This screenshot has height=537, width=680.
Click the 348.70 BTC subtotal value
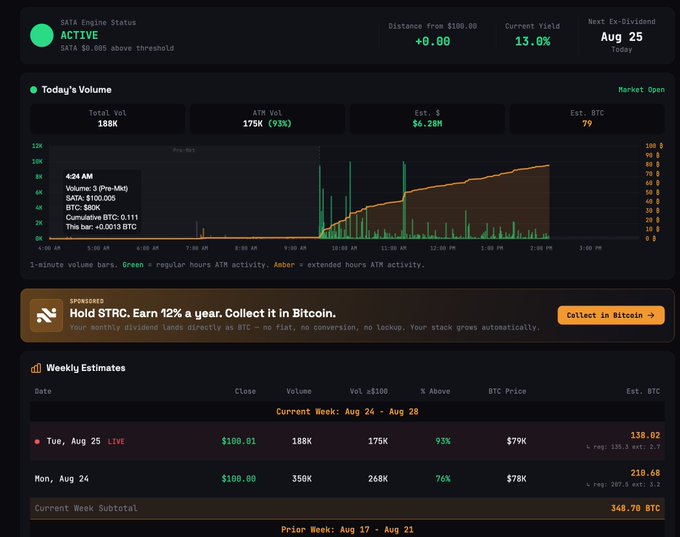click(x=635, y=508)
